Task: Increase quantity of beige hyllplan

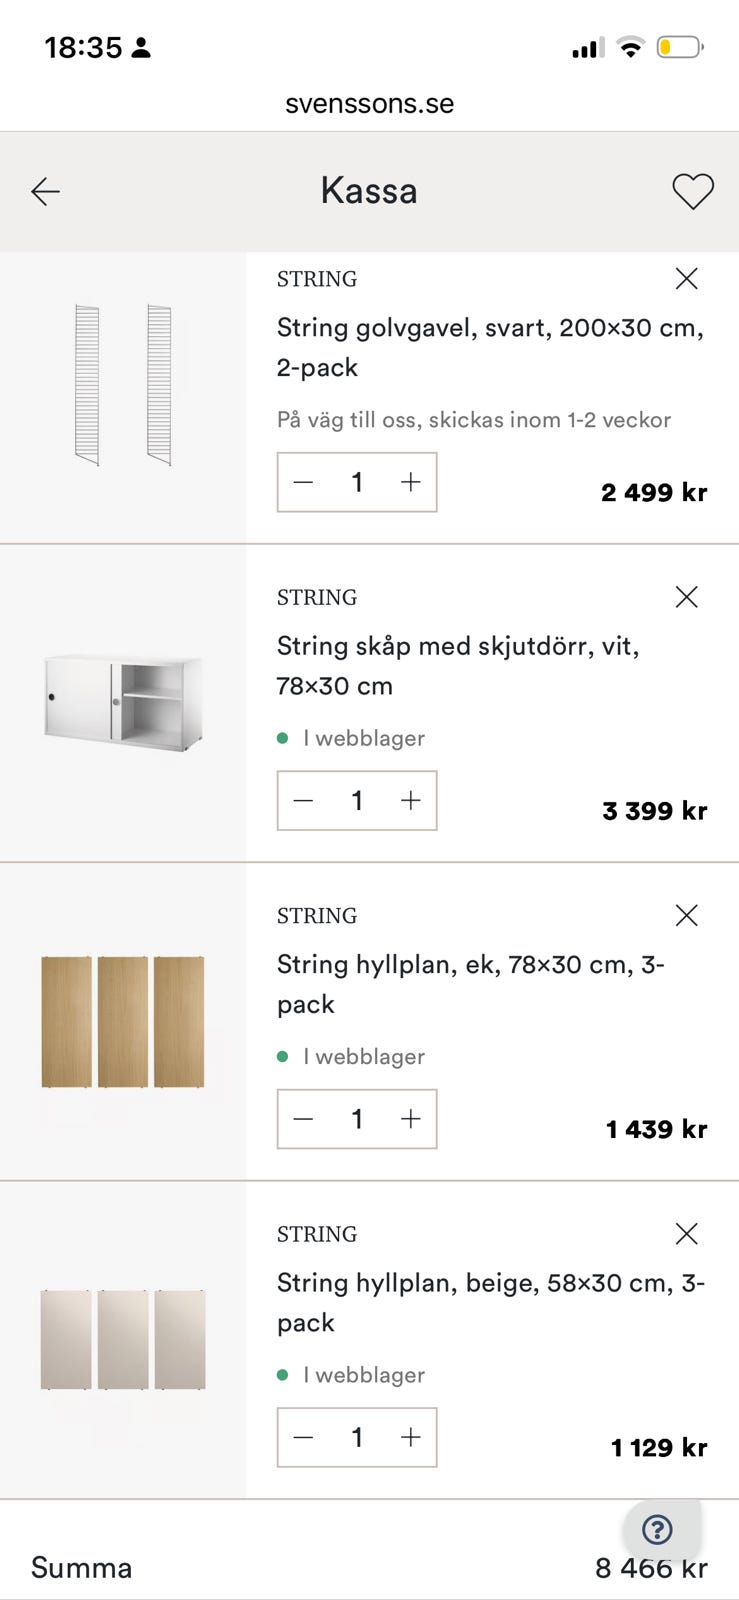Action: [x=410, y=1437]
